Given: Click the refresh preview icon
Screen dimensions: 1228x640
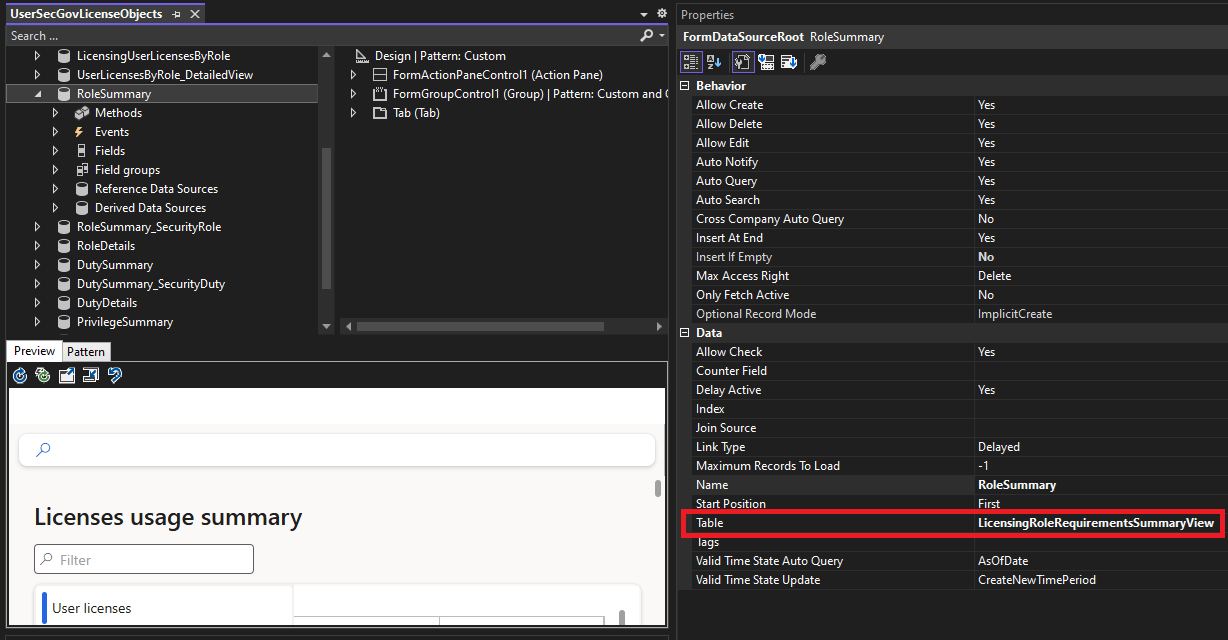Looking at the screenshot, I should tap(20, 375).
